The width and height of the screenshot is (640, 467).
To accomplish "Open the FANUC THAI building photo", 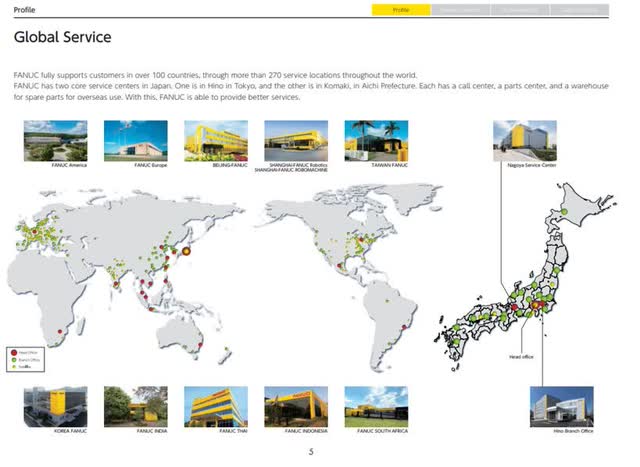I will tap(216, 407).
